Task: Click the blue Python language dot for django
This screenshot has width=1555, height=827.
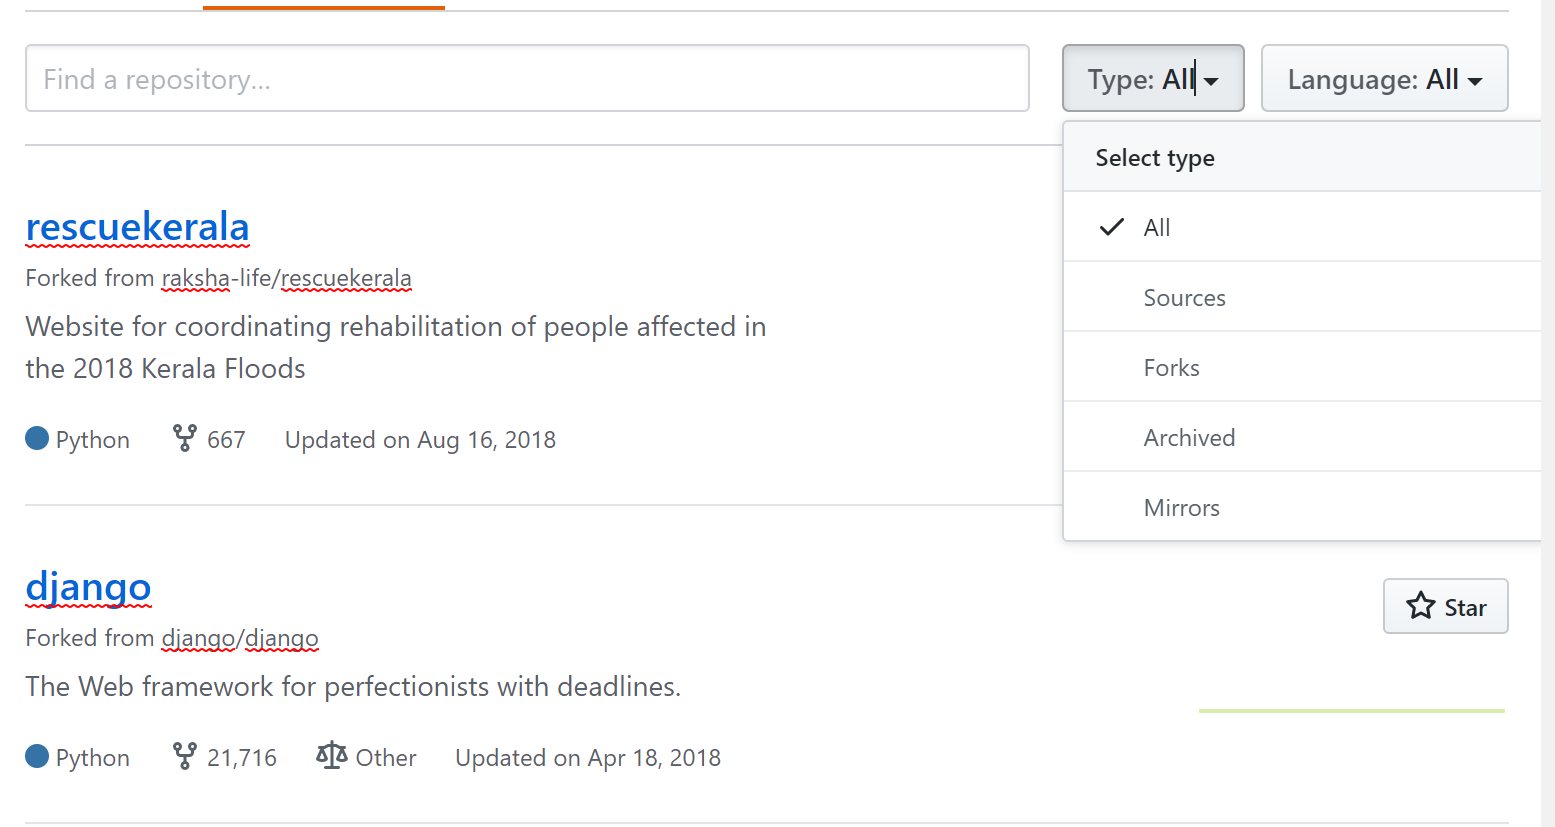Action: click(x=37, y=756)
